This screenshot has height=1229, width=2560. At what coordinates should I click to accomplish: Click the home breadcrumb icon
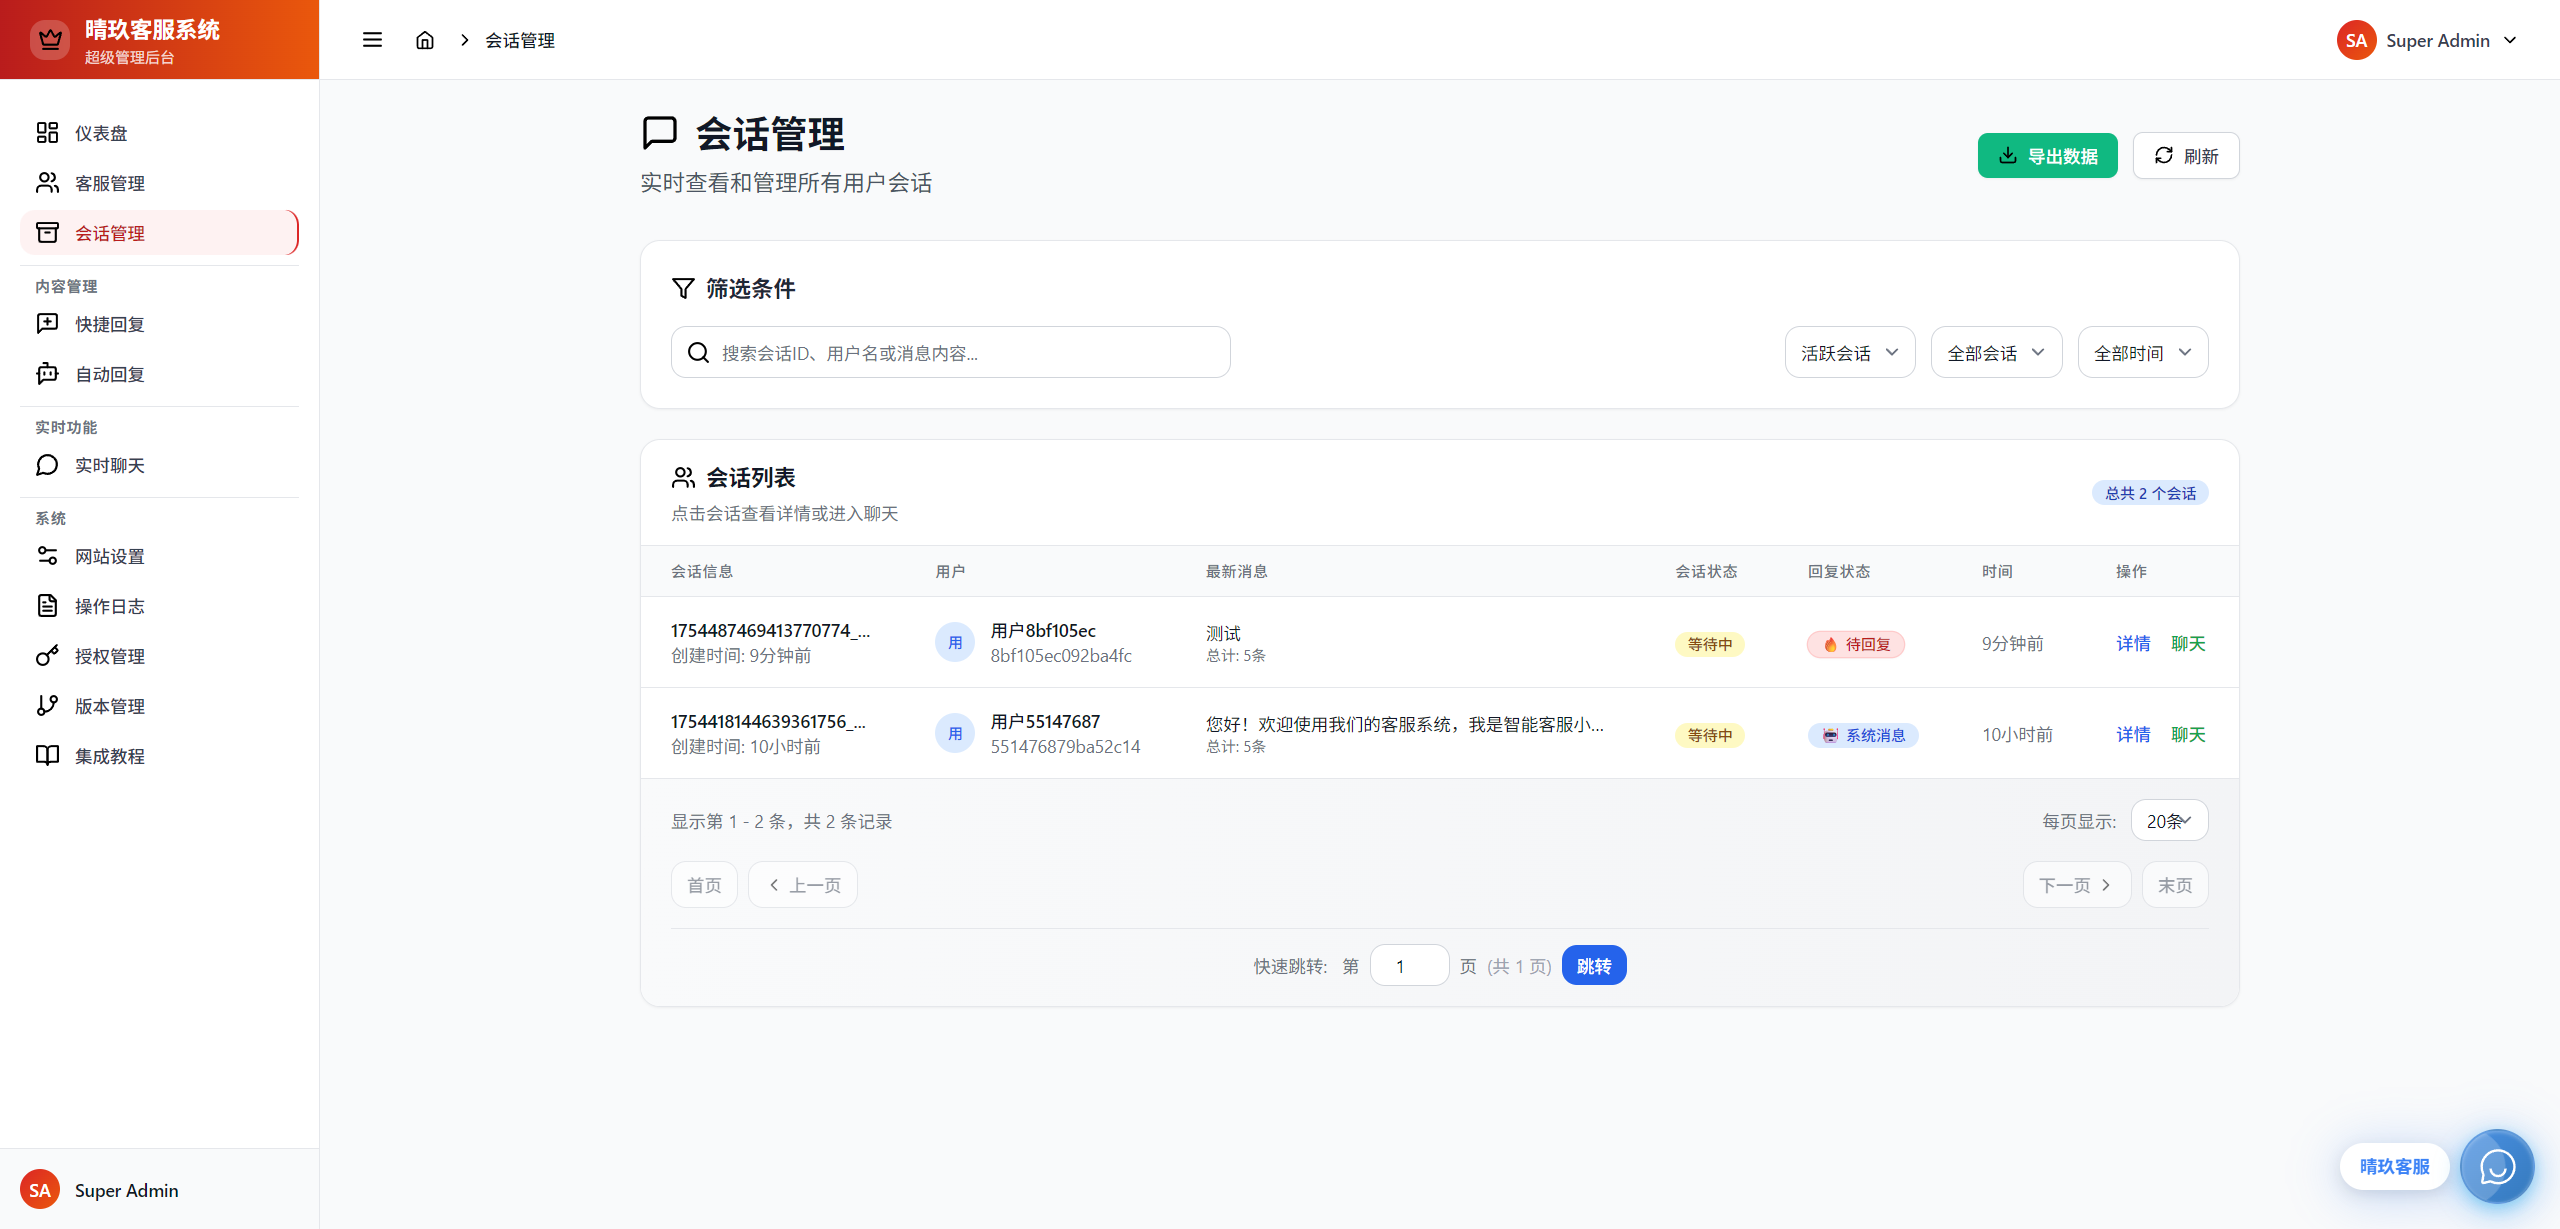point(425,40)
